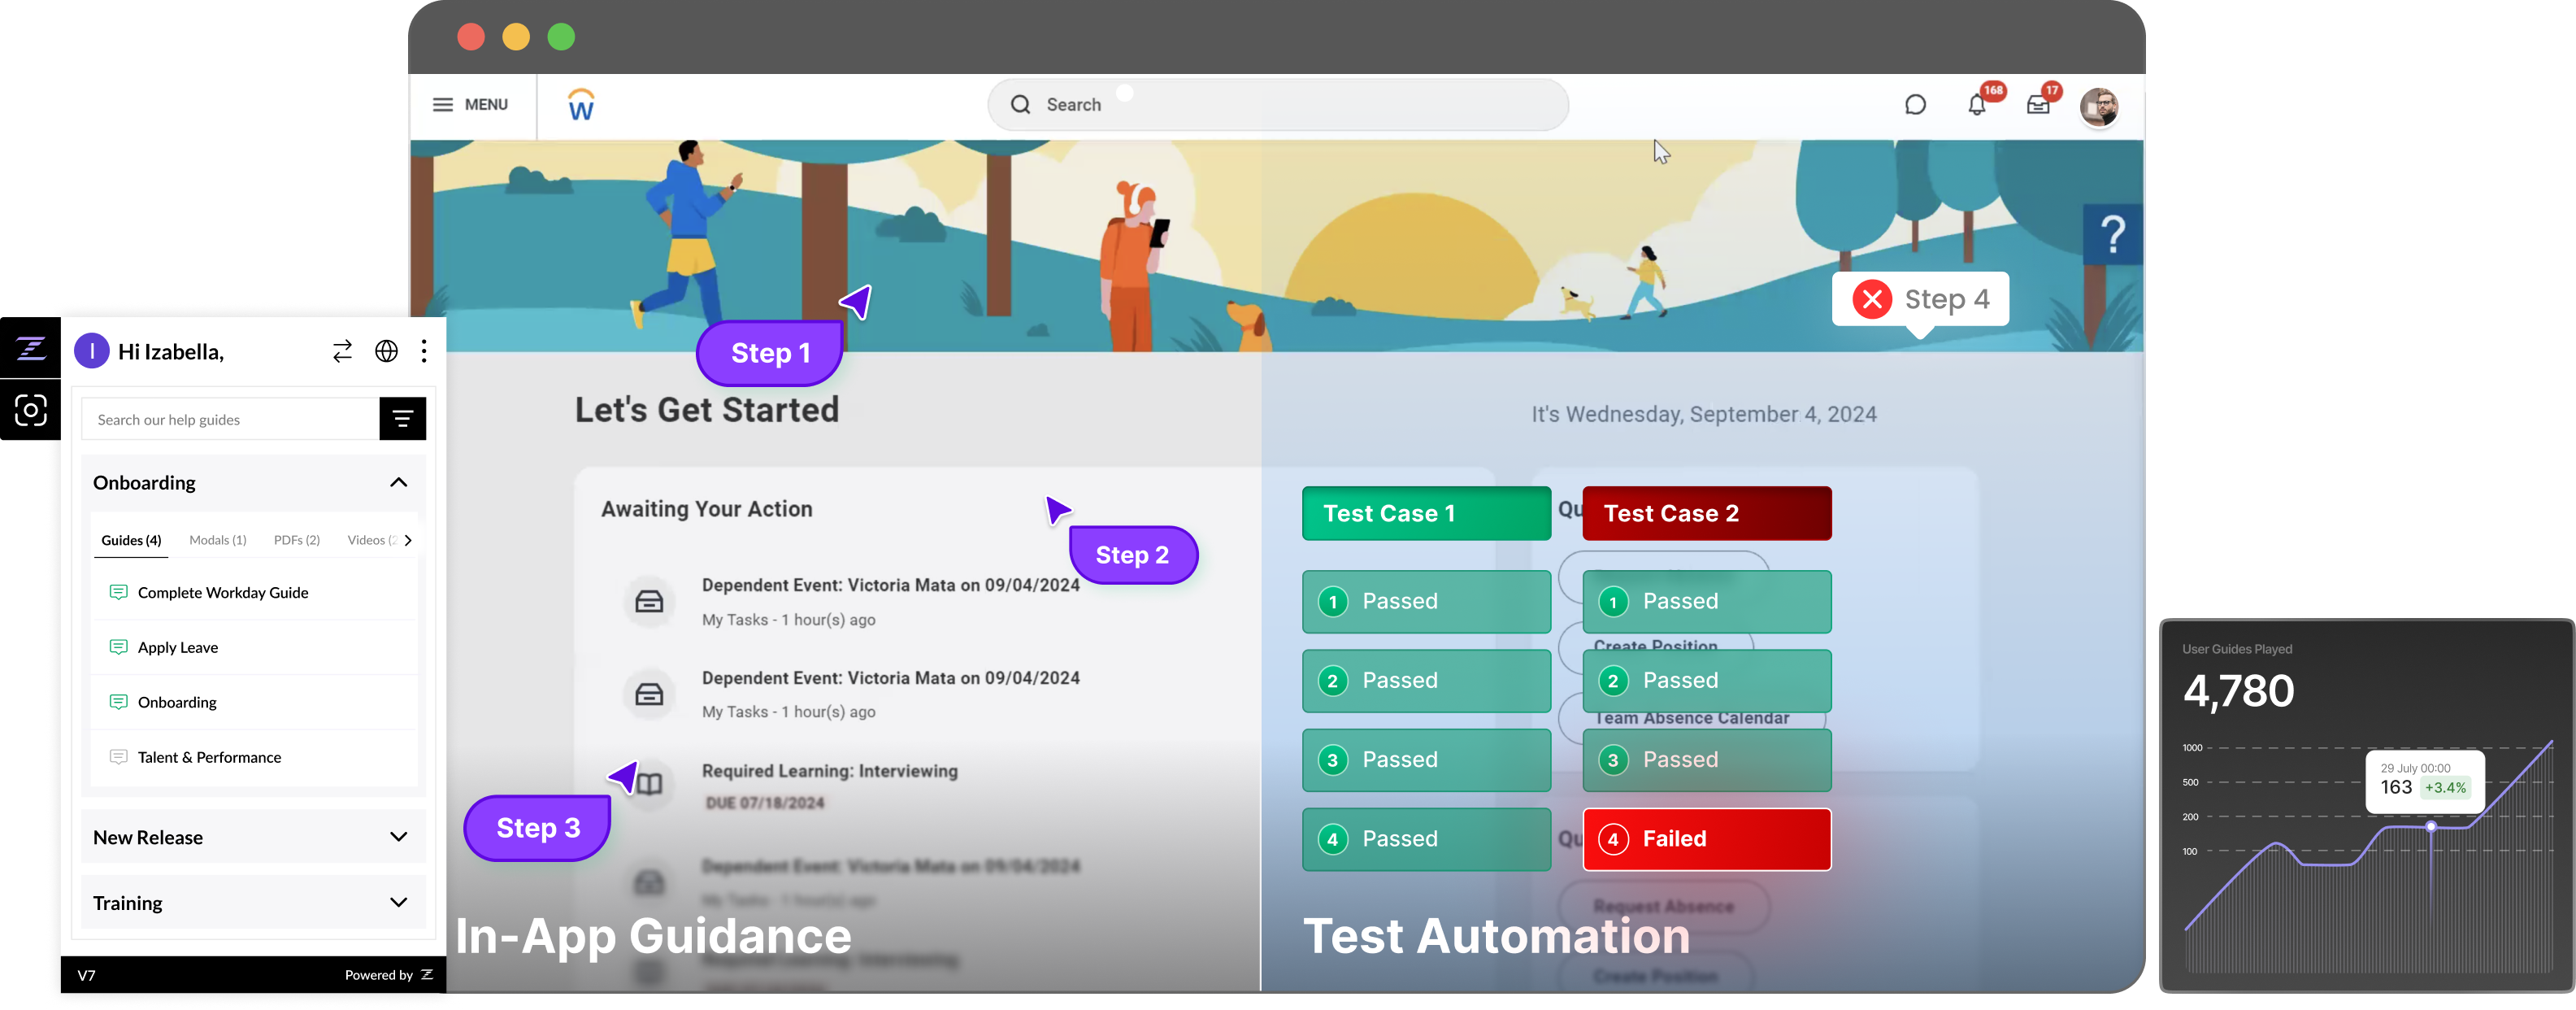Open the chat bubble icon
Viewport: 2576px width, 1010px height.
tap(1915, 105)
